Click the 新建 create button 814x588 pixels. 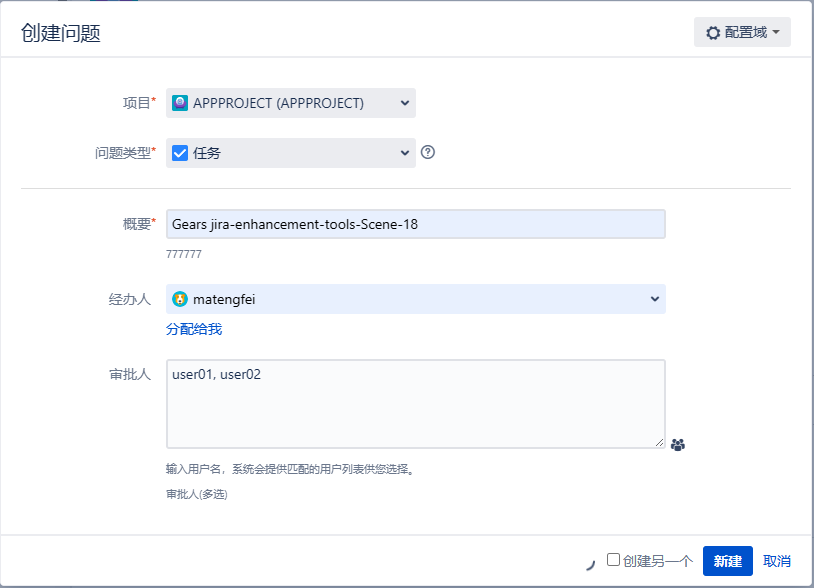pos(727,561)
